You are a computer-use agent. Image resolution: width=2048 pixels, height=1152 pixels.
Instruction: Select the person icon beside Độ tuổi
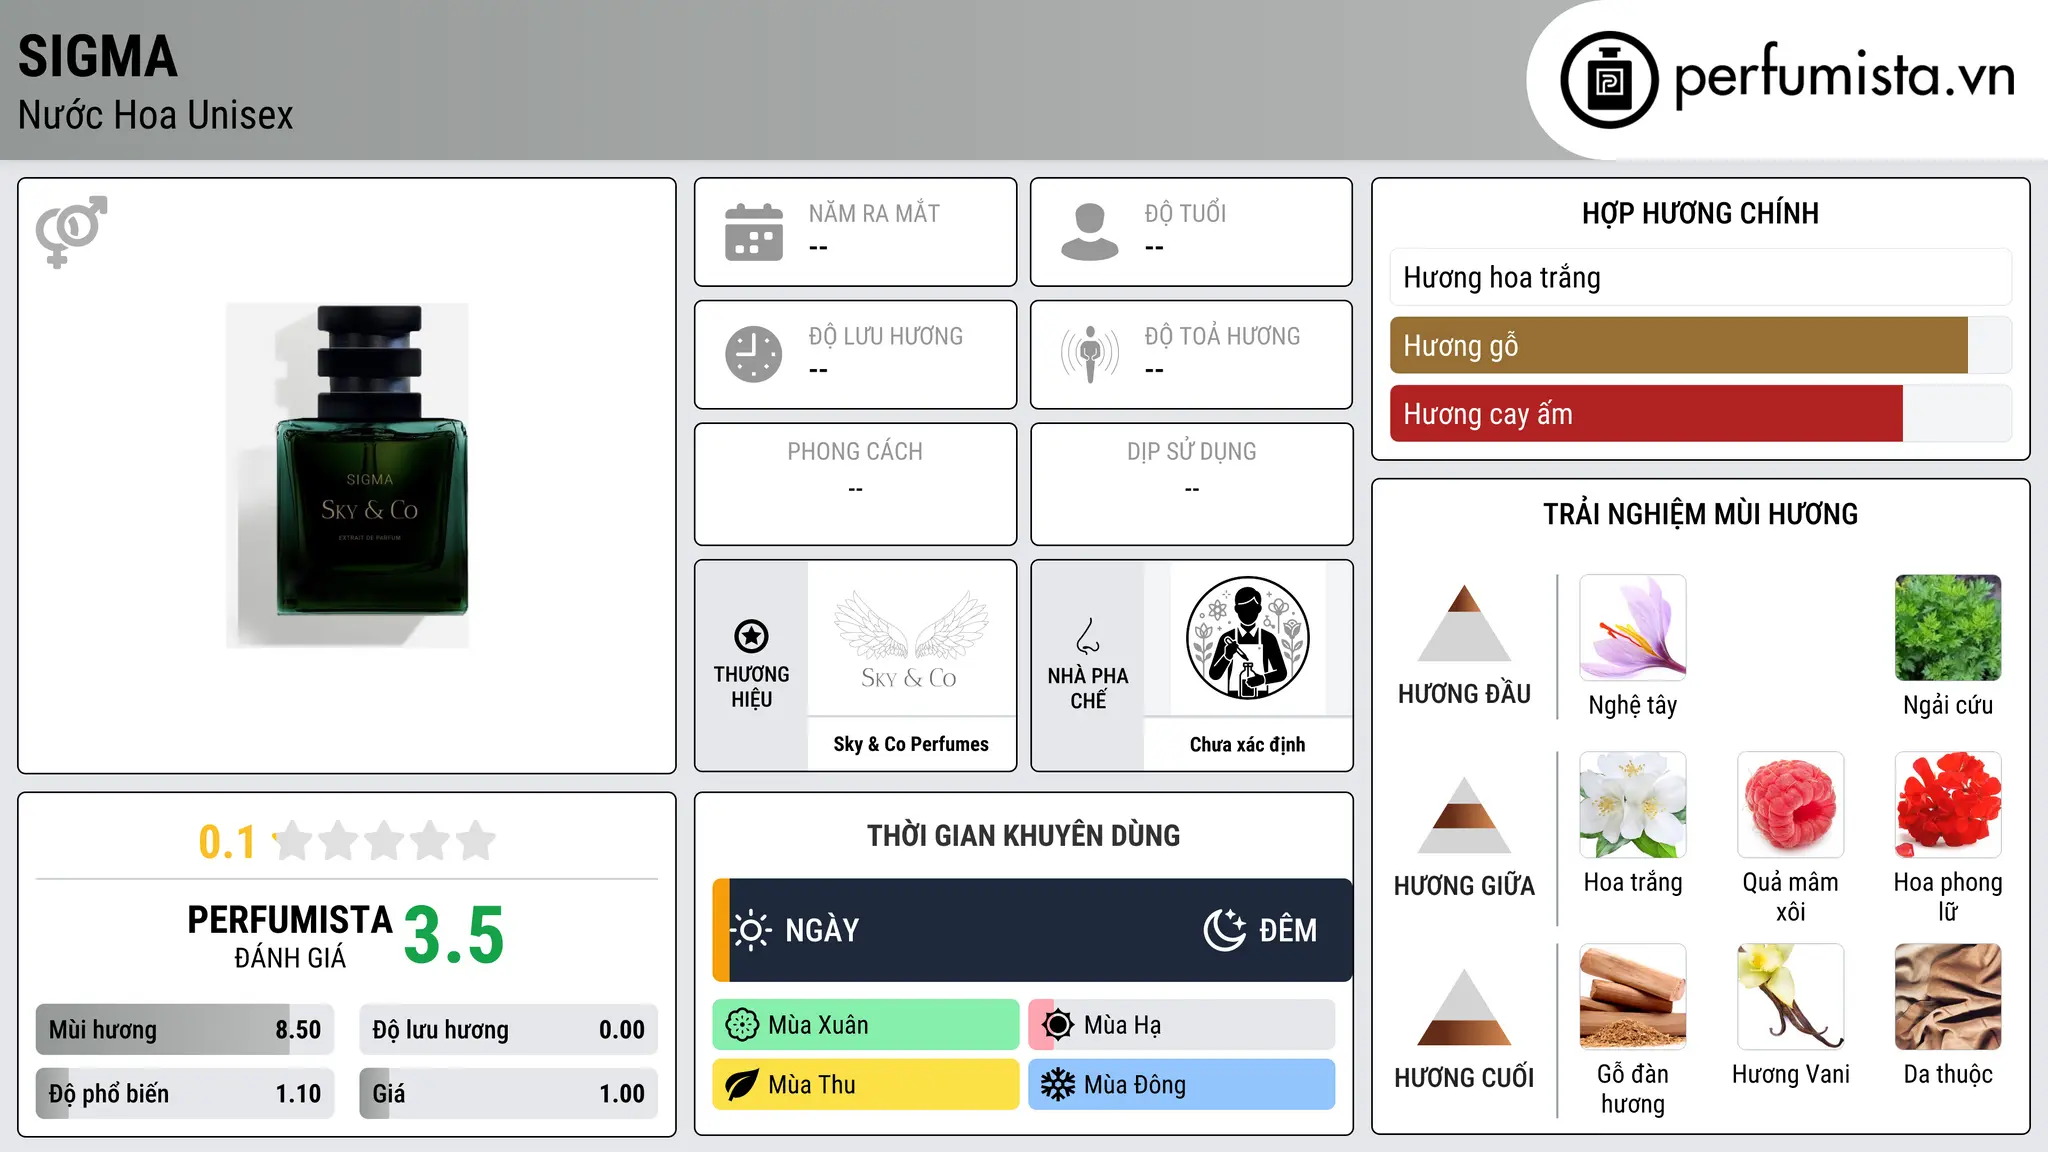pos(1090,232)
